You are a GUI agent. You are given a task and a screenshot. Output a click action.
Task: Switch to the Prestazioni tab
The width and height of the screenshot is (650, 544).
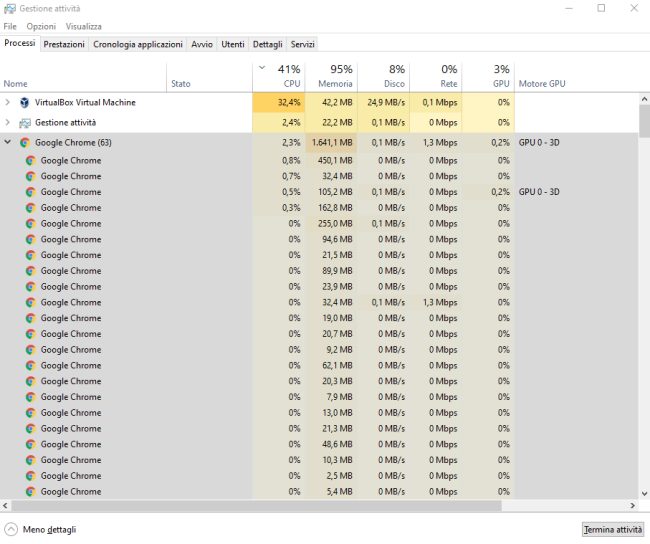(64, 44)
